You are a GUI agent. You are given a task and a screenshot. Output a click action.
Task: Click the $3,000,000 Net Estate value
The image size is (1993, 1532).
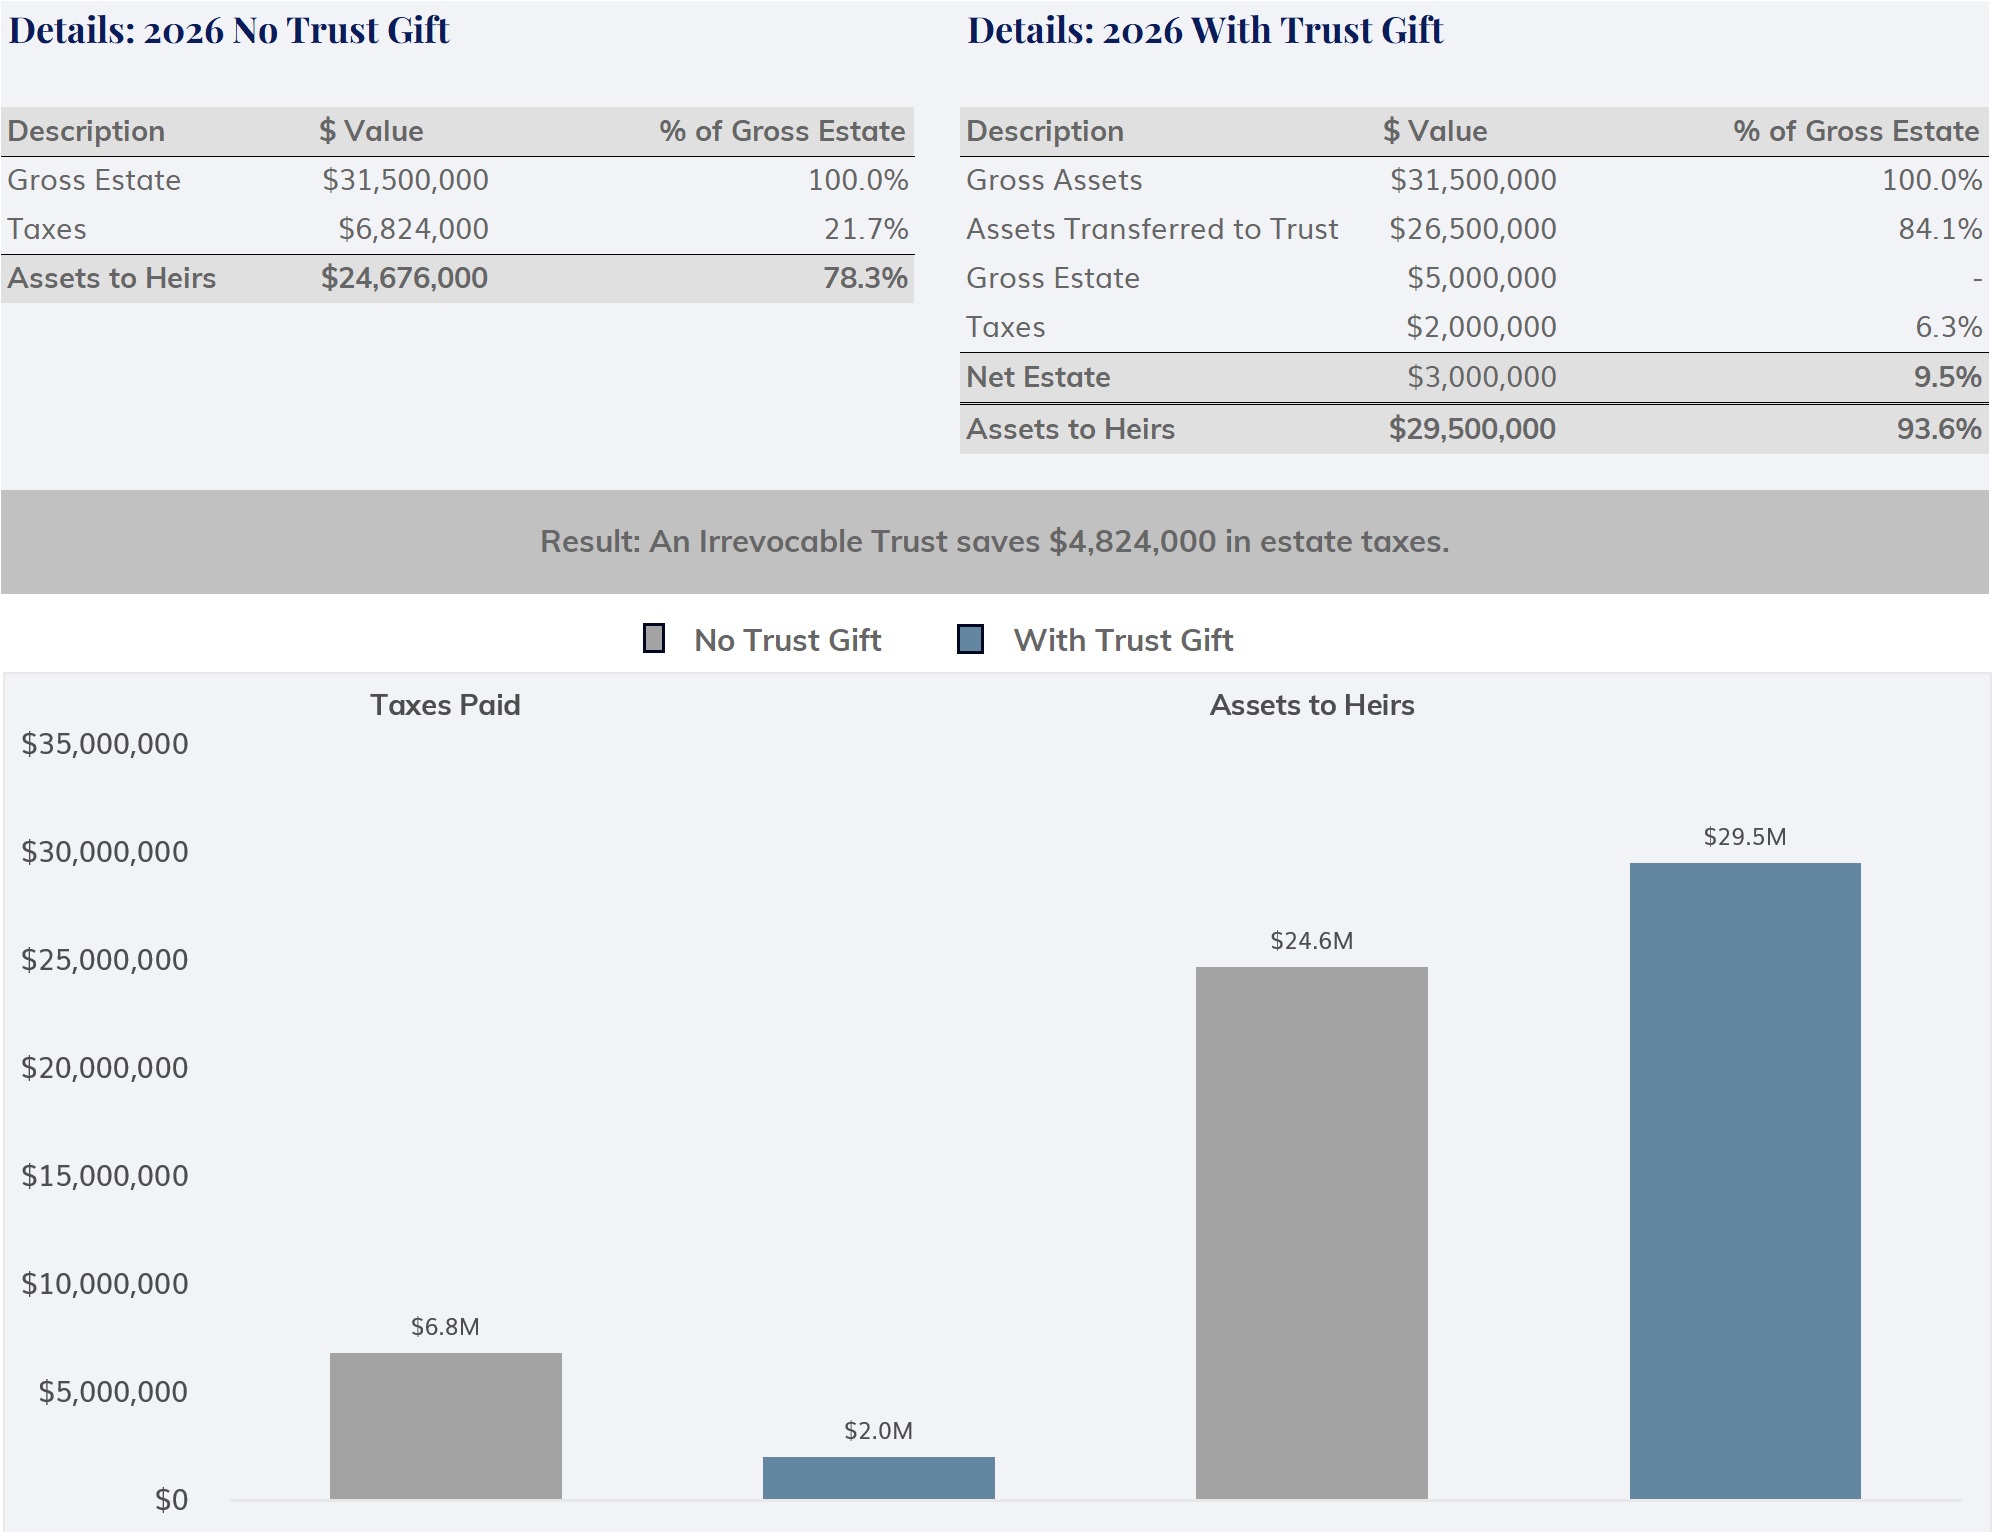pos(1482,377)
